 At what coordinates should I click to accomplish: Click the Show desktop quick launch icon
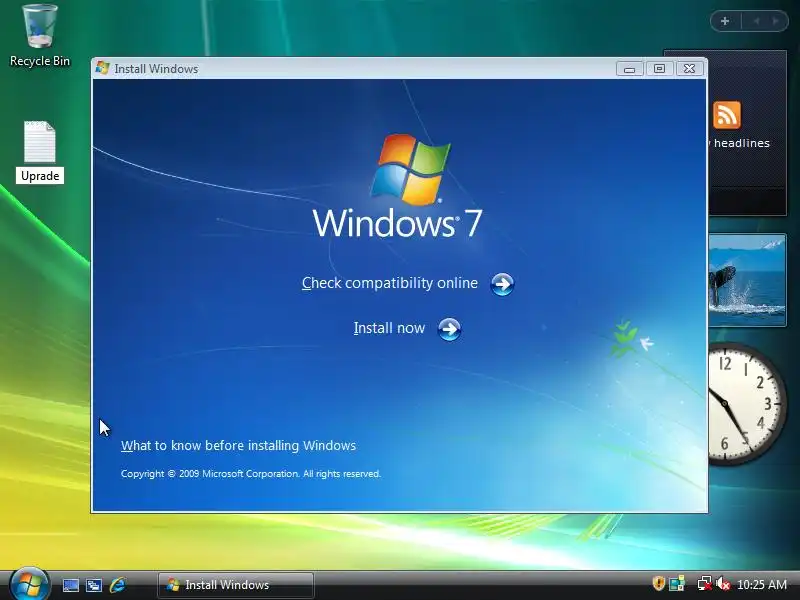tap(70, 585)
